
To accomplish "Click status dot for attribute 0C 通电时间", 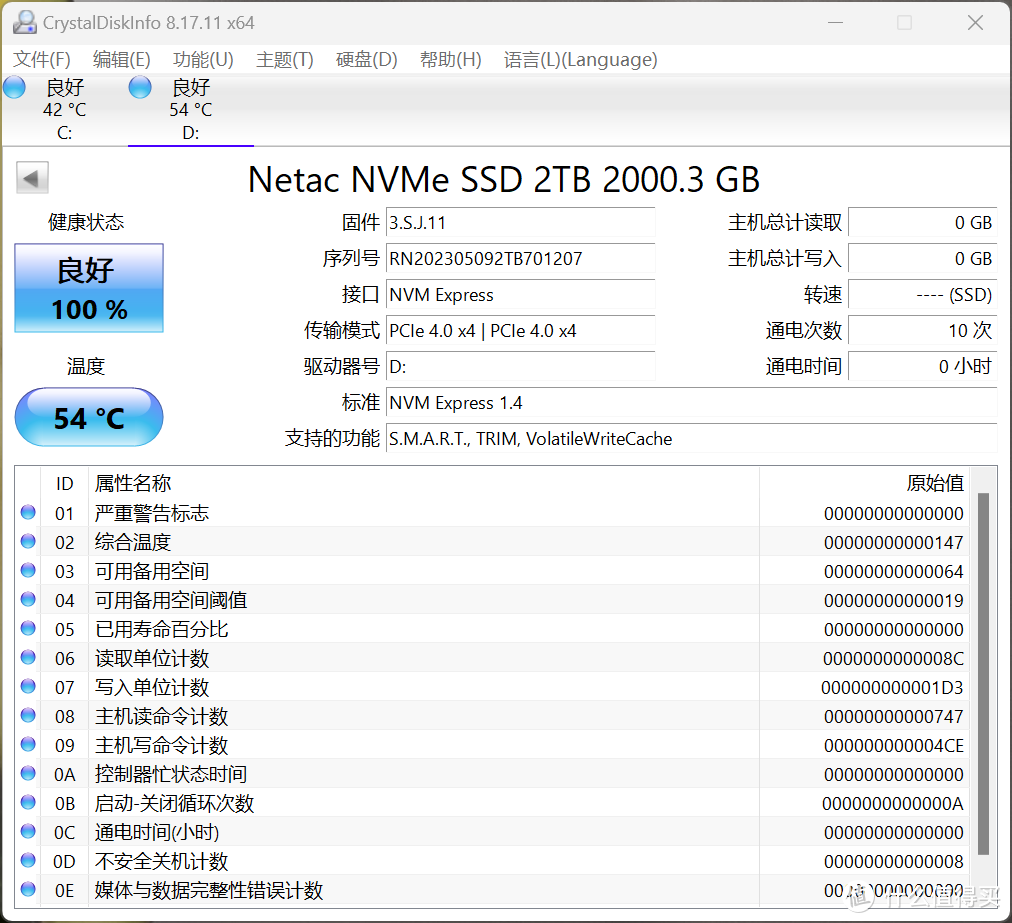I will (x=28, y=831).
